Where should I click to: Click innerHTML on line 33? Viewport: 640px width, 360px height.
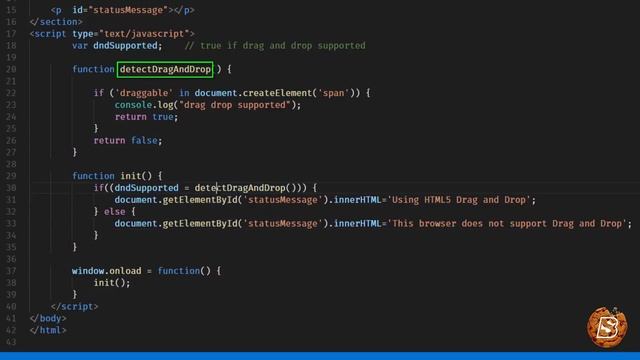click(358, 223)
